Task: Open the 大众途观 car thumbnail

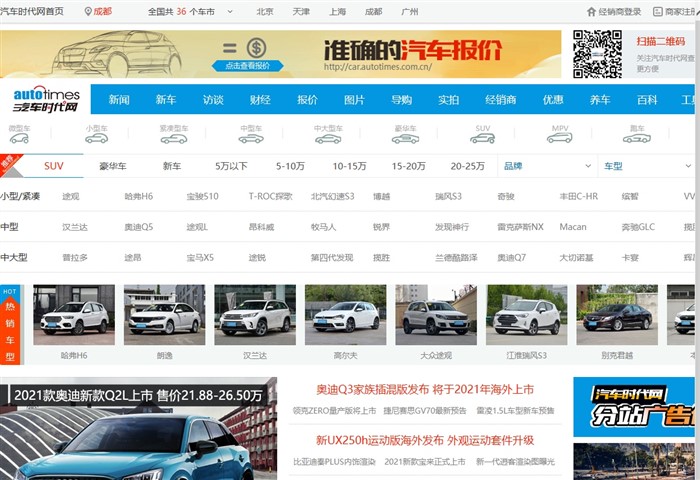Action: coord(436,315)
